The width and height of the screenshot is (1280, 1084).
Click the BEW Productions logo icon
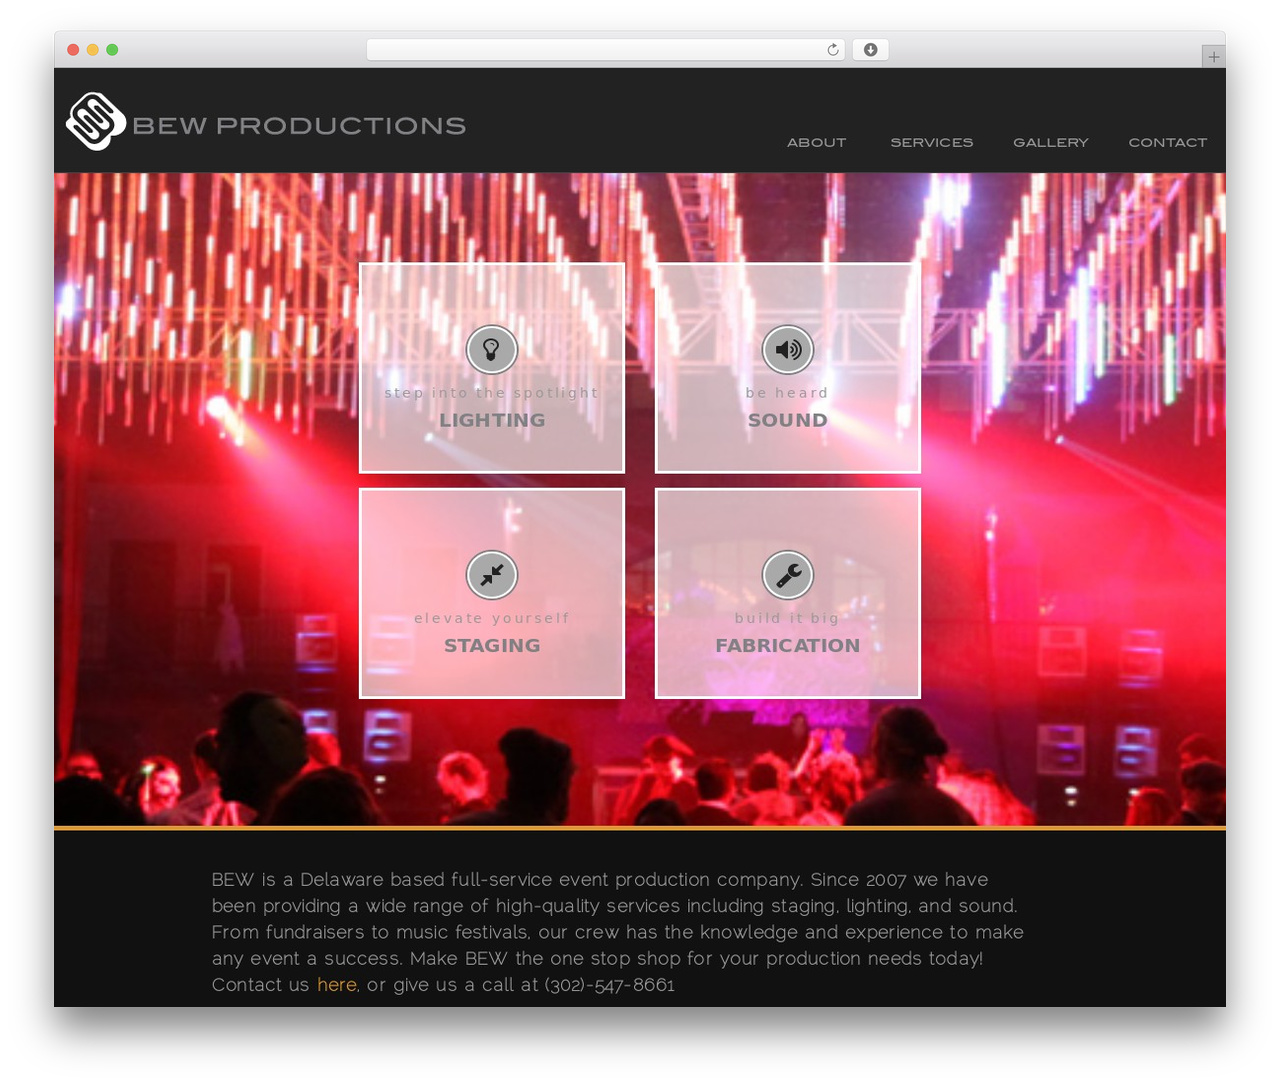click(x=96, y=122)
